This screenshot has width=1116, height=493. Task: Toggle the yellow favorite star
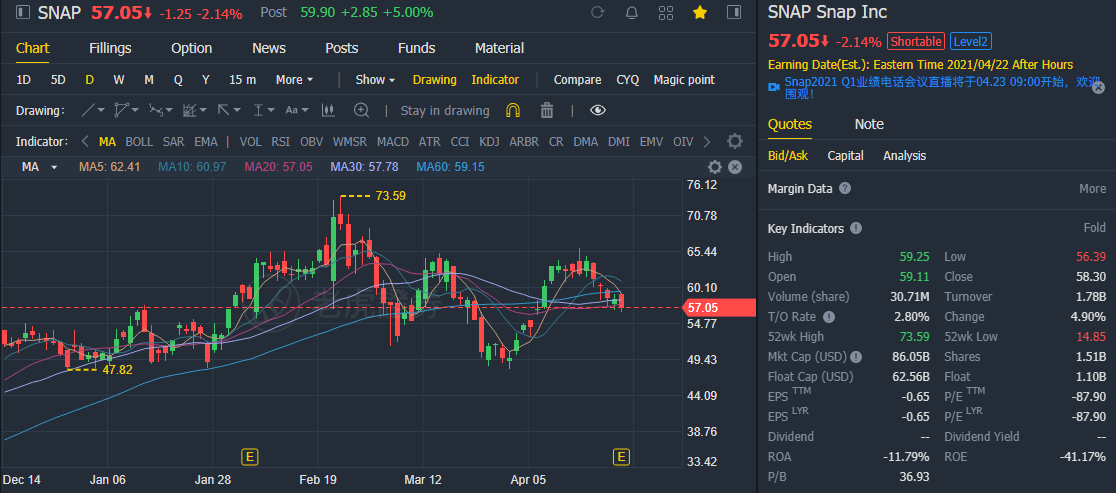pos(700,12)
